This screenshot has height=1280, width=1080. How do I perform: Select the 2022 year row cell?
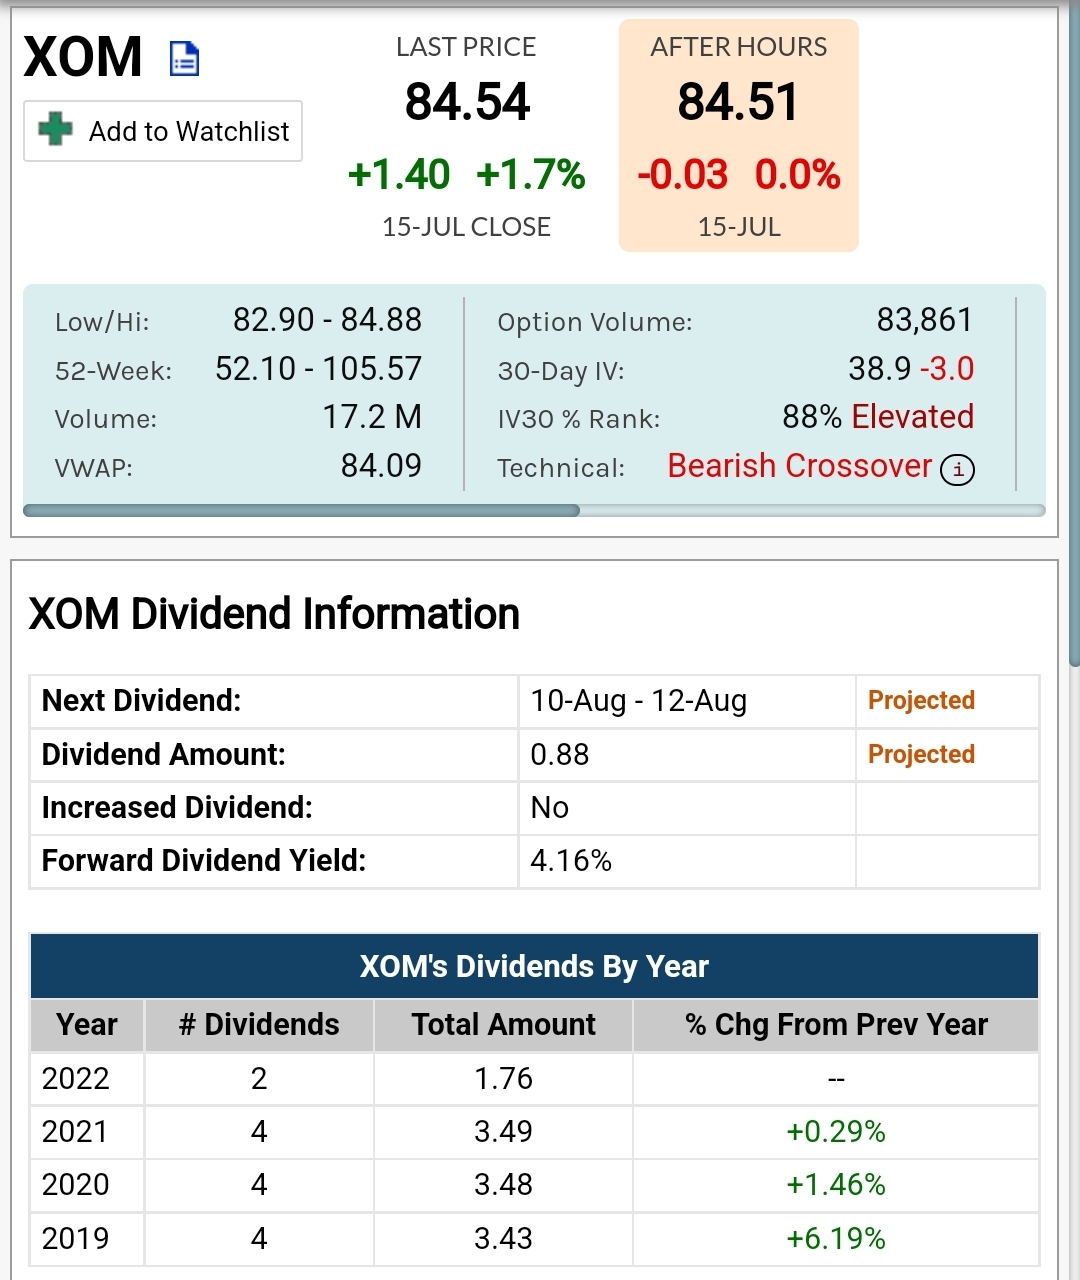tap(87, 1079)
